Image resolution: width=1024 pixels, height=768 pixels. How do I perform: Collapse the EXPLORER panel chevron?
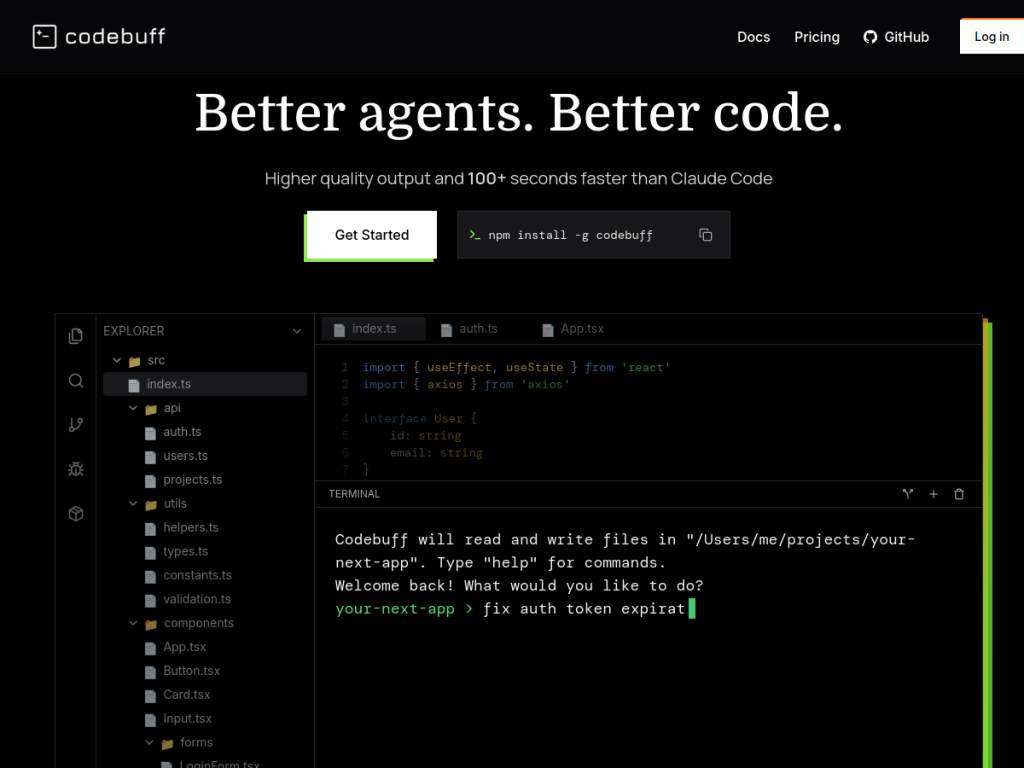coord(297,331)
